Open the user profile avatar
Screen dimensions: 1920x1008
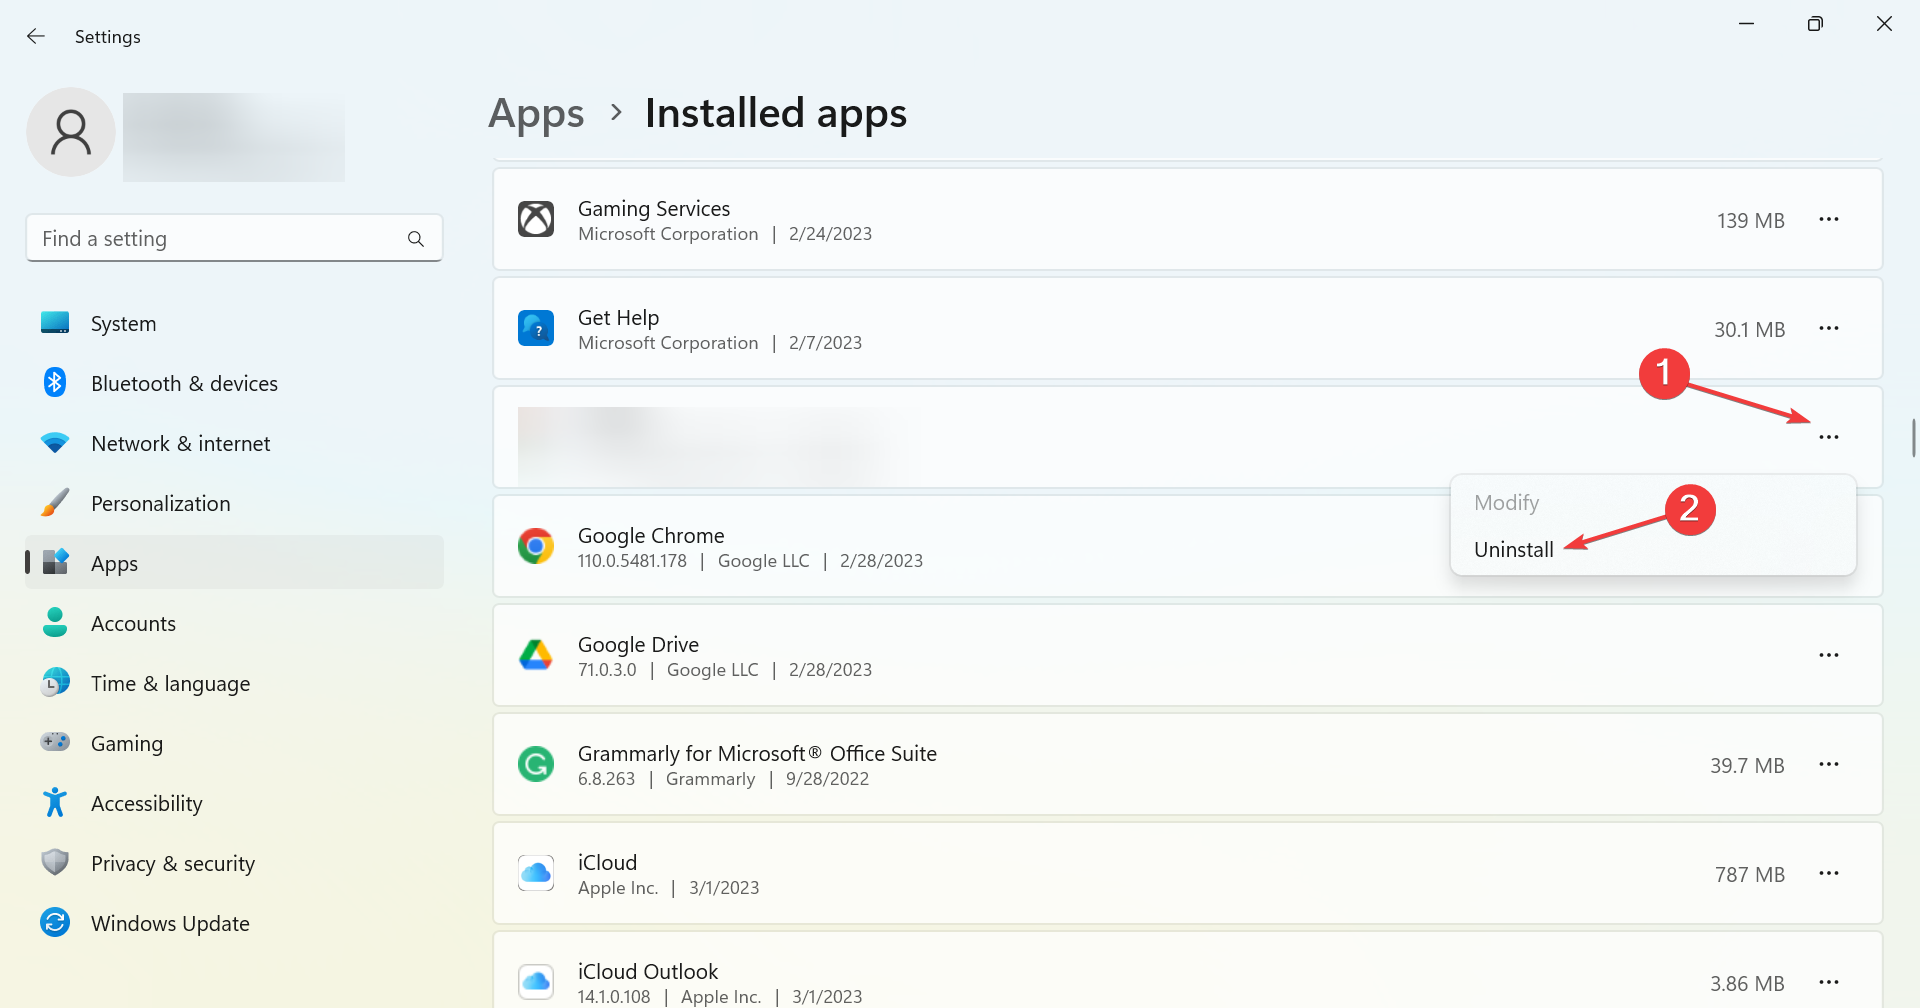tap(71, 132)
